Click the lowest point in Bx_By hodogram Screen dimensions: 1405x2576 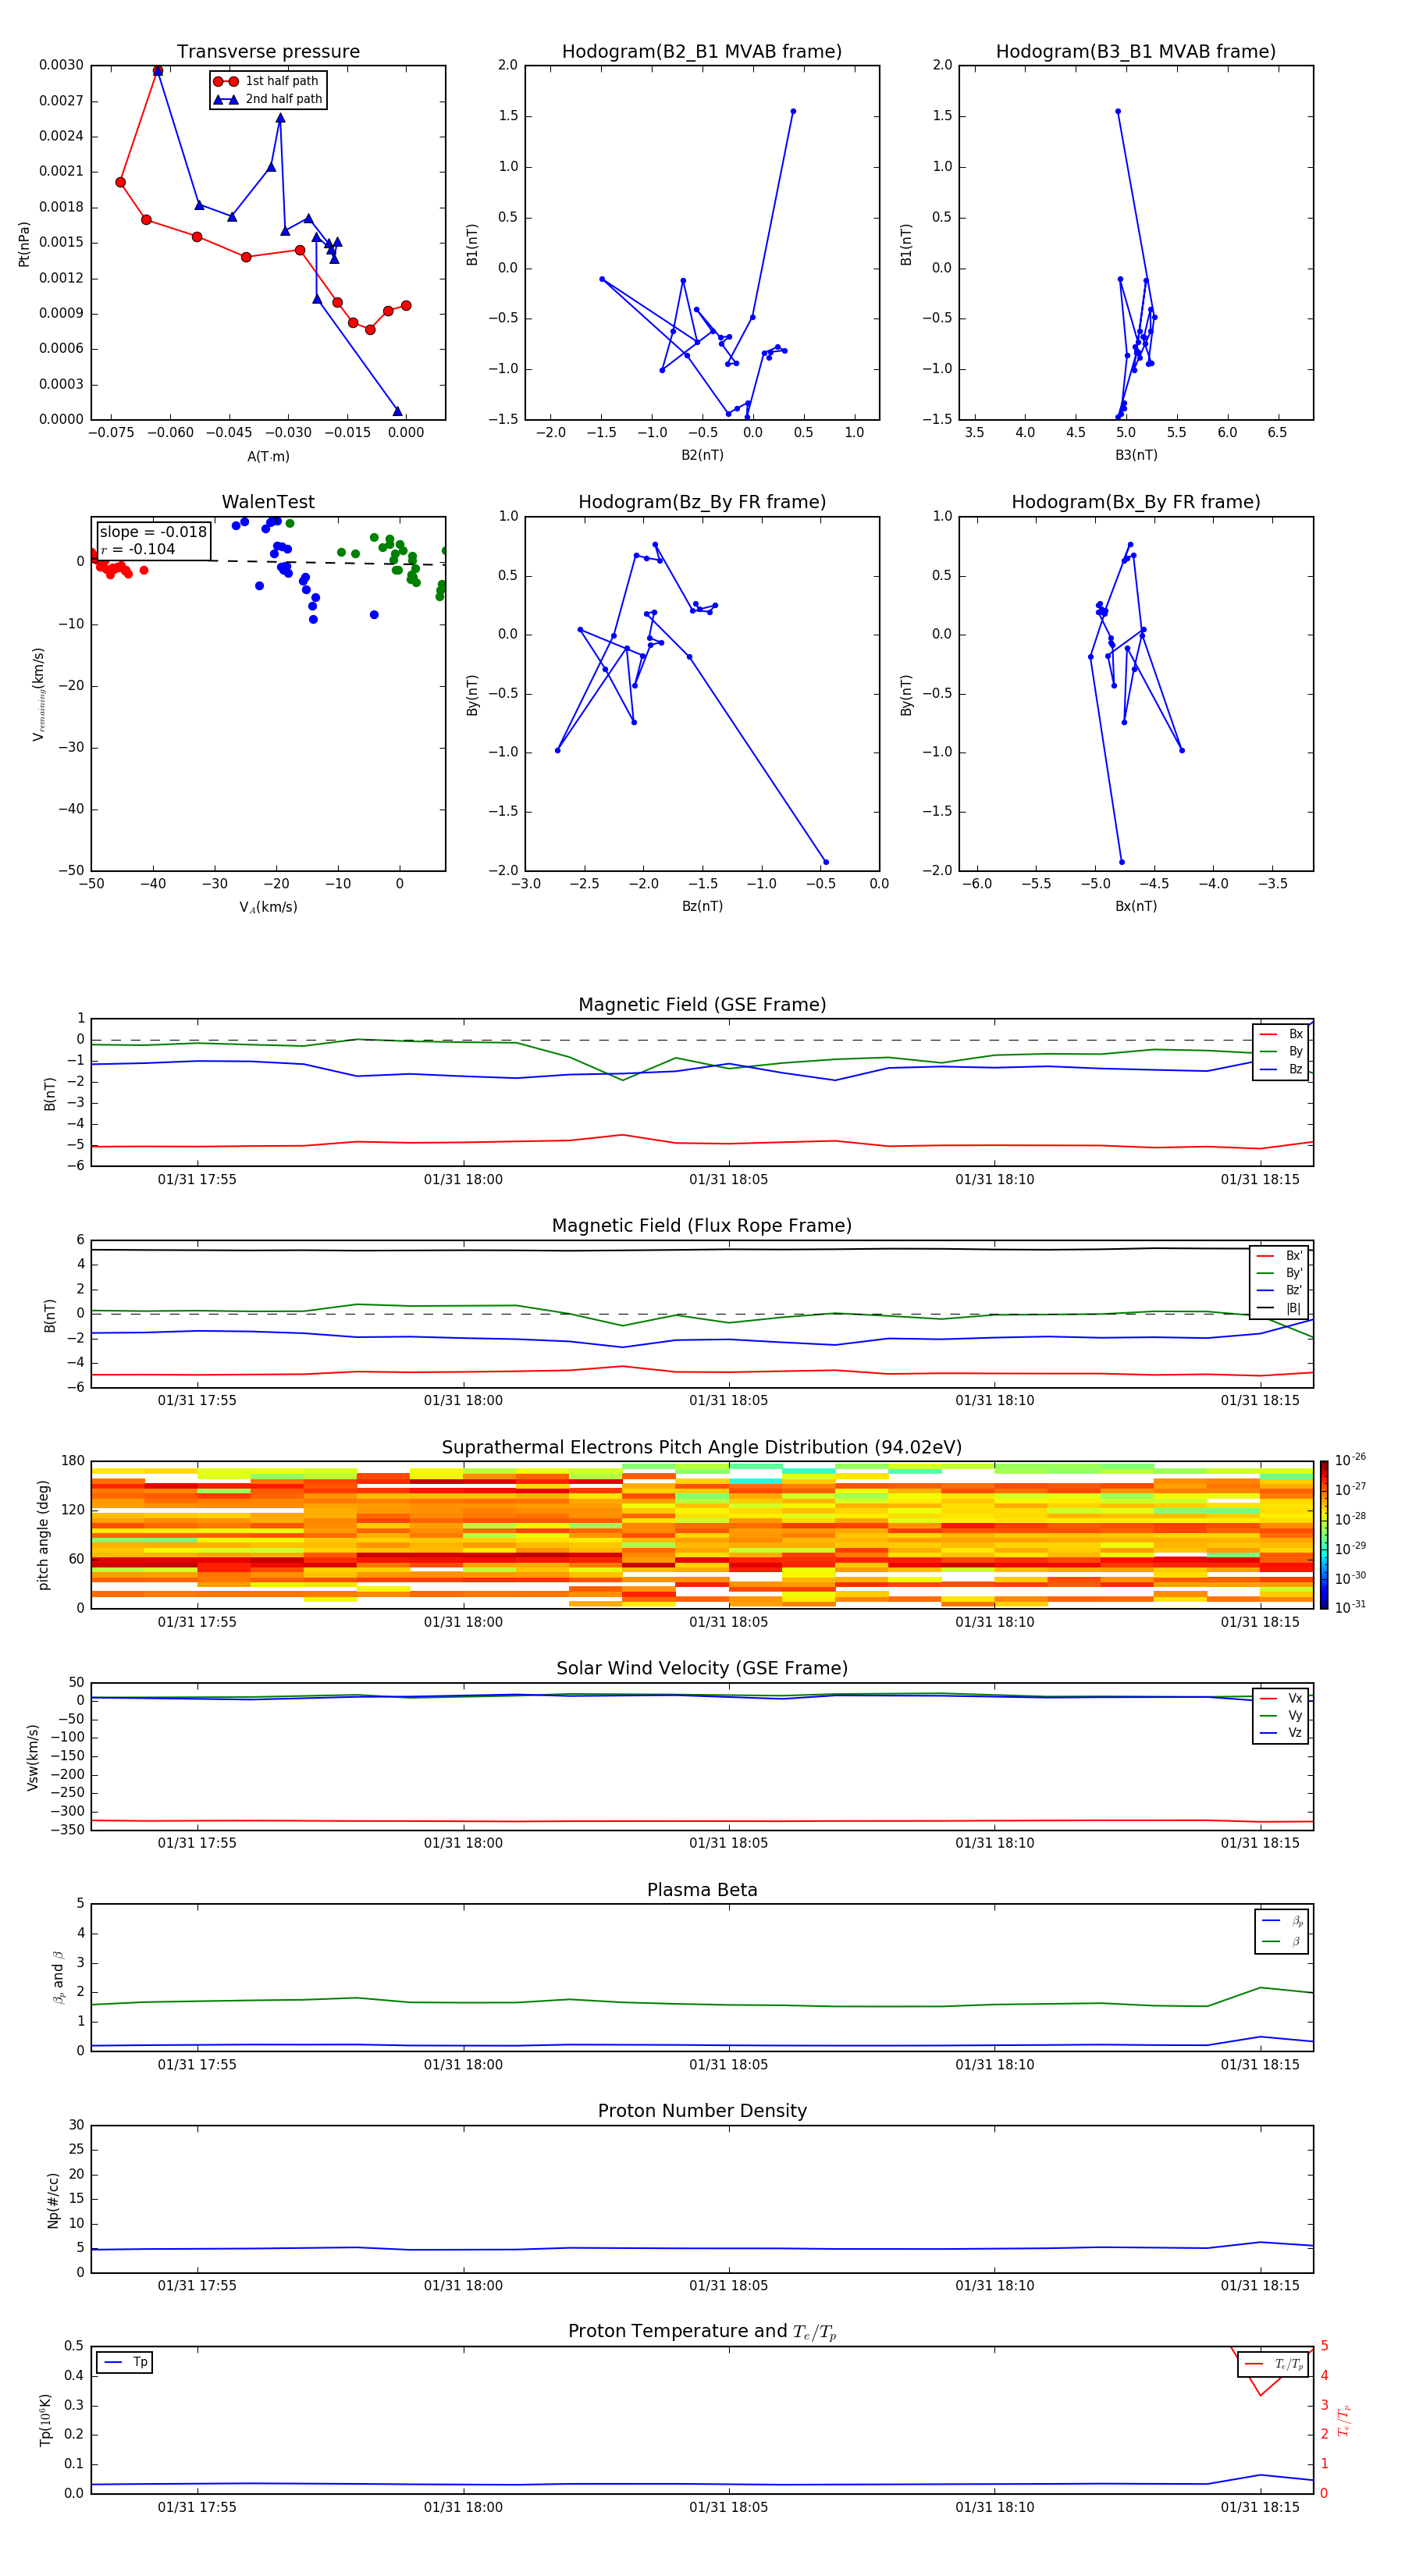[x=1121, y=862]
